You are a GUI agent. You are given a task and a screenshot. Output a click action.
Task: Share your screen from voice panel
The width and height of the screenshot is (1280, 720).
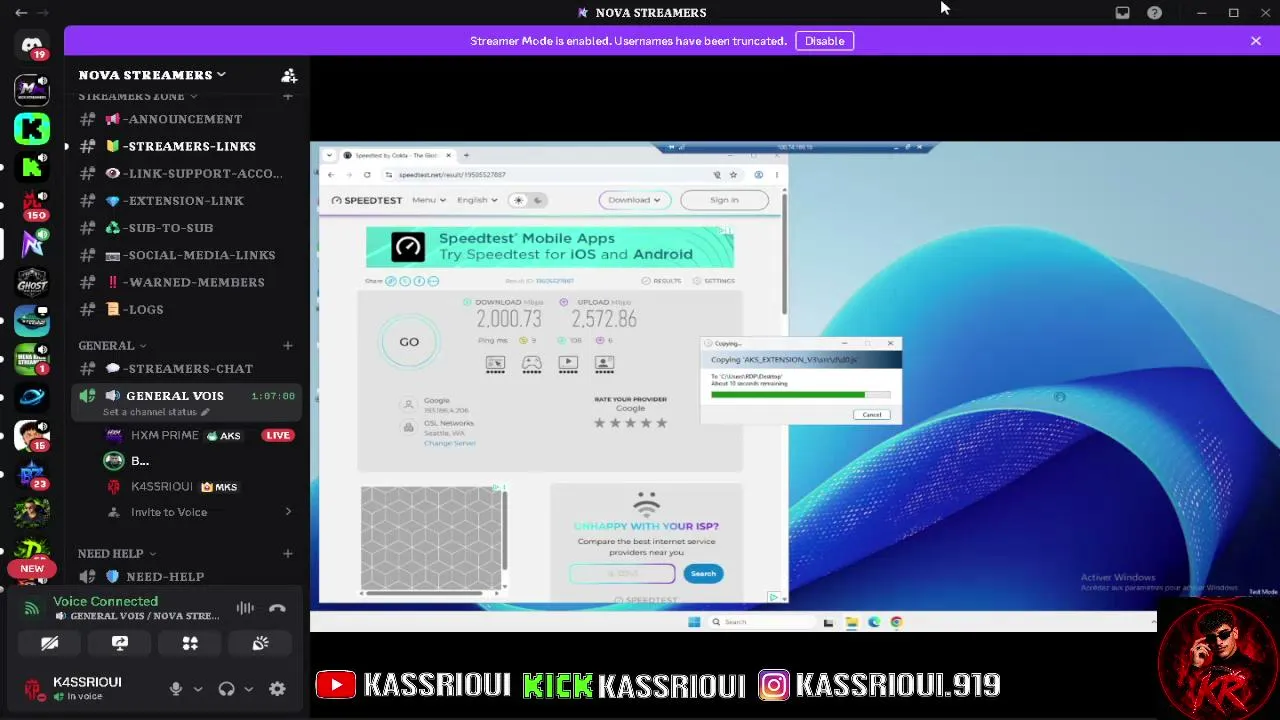click(x=120, y=643)
